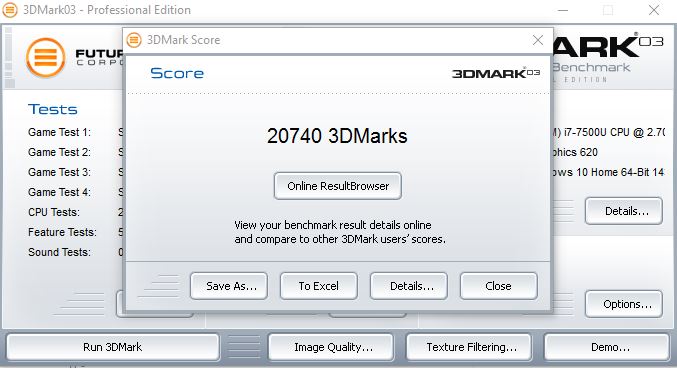The height and width of the screenshot is (368, 677).
Task: Close the 3DMark03 main window
Action: (654, 10)
